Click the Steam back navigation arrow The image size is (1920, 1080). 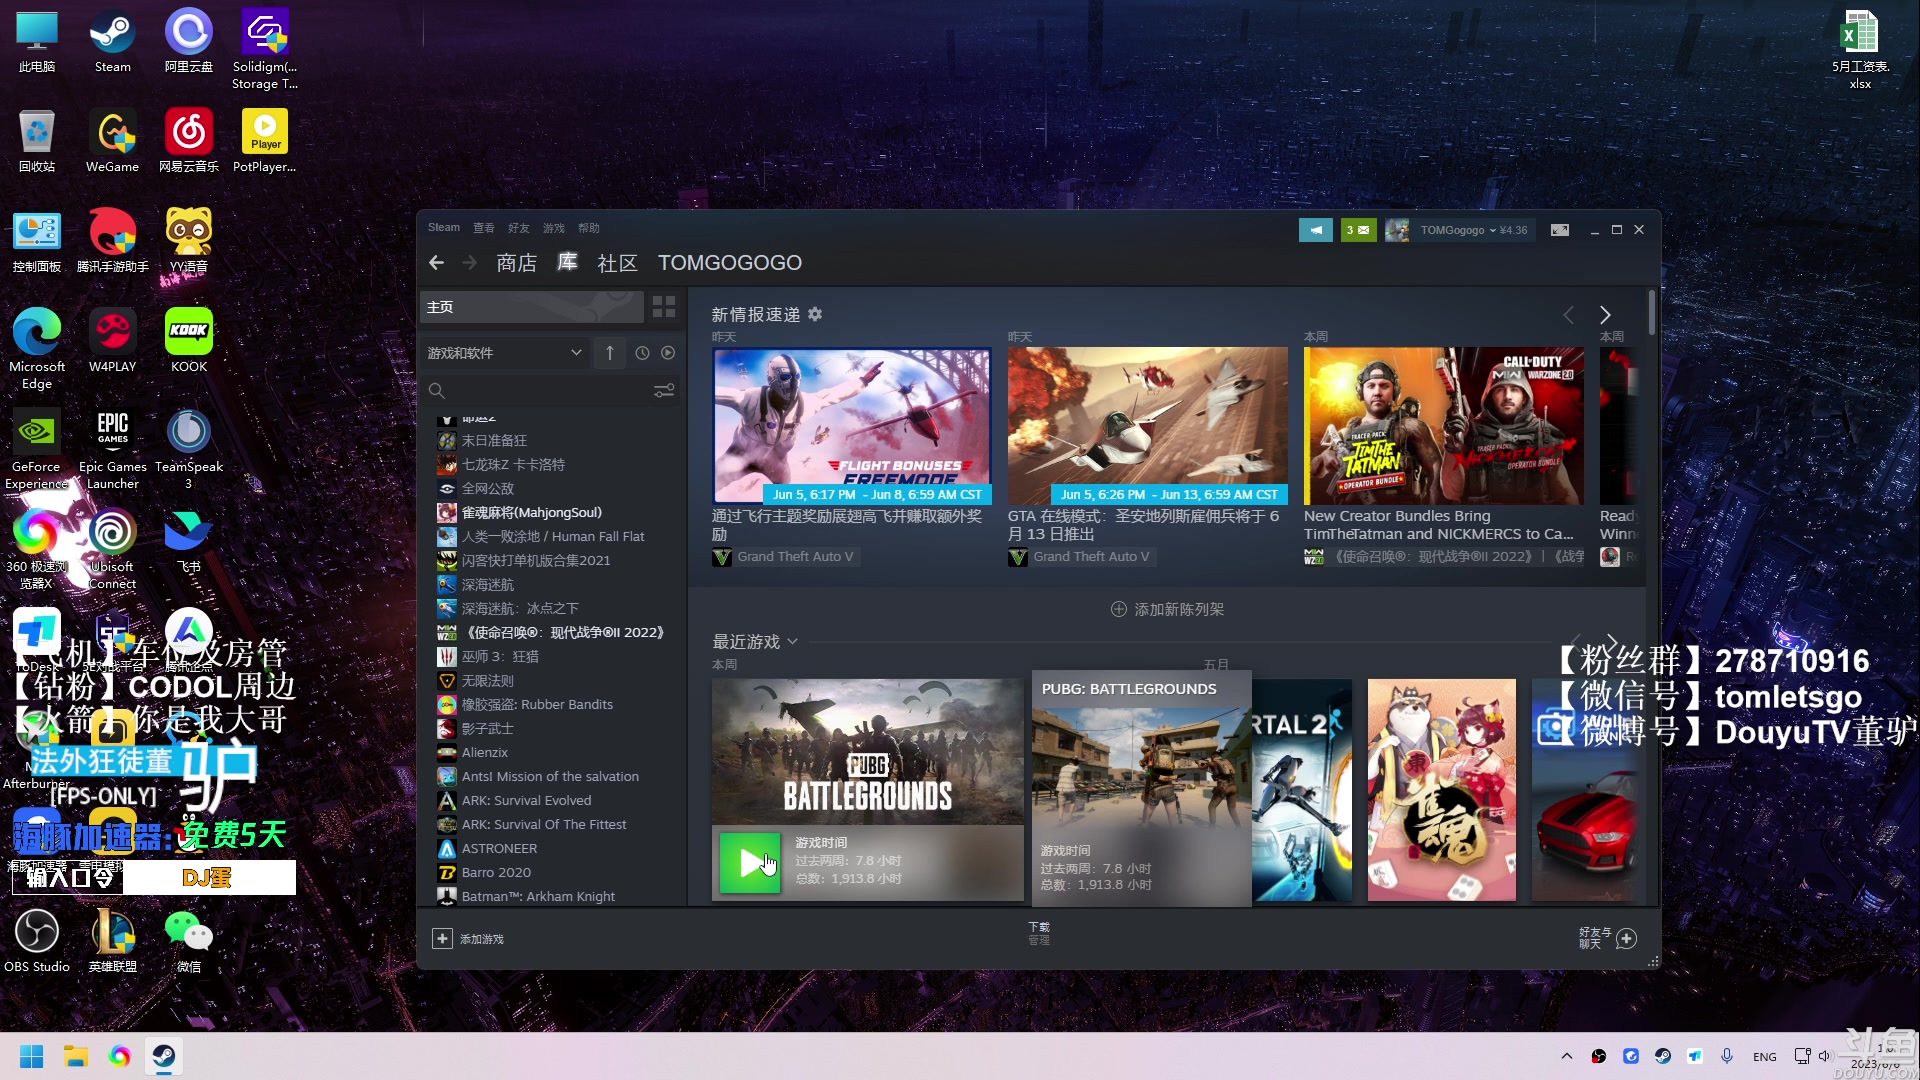click(436, 263)
